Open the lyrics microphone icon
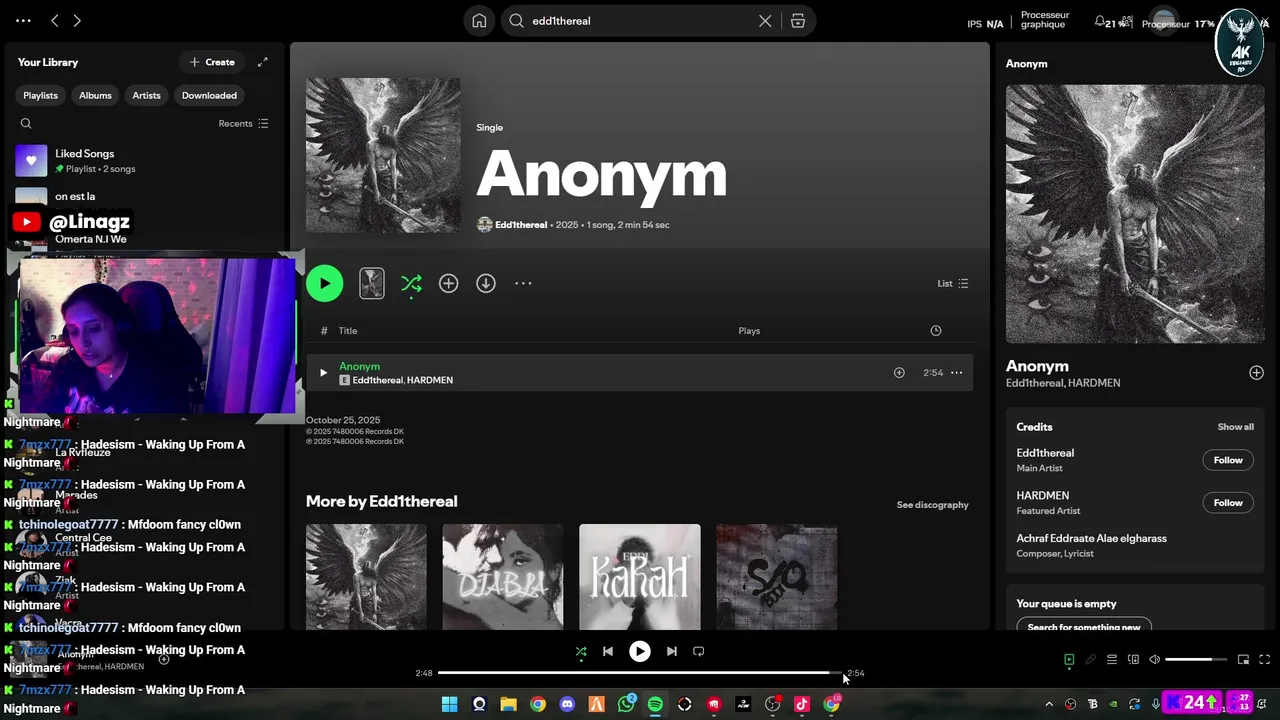The height and width of the screenshot is (720, 1280). (1091, 660)
